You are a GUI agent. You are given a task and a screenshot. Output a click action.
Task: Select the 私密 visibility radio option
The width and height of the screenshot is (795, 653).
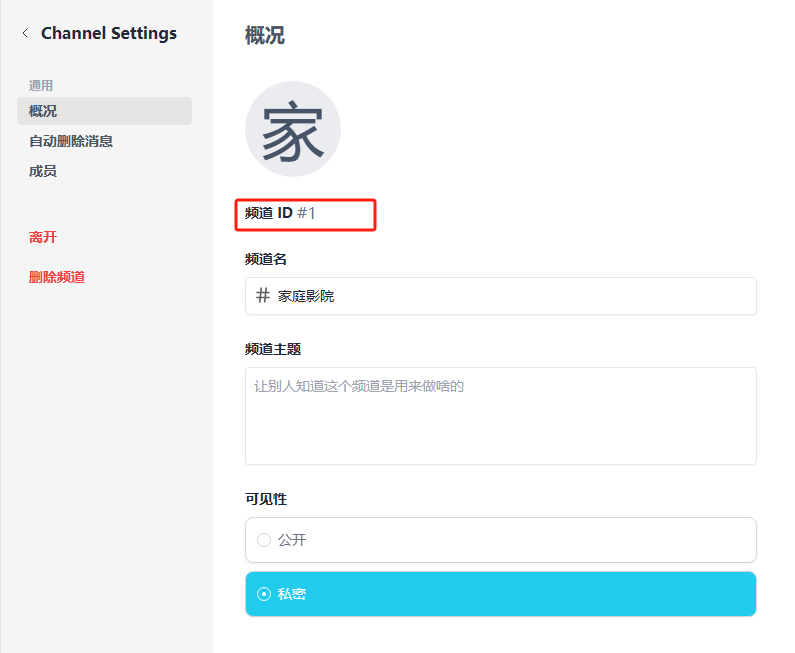click(264, 594)
